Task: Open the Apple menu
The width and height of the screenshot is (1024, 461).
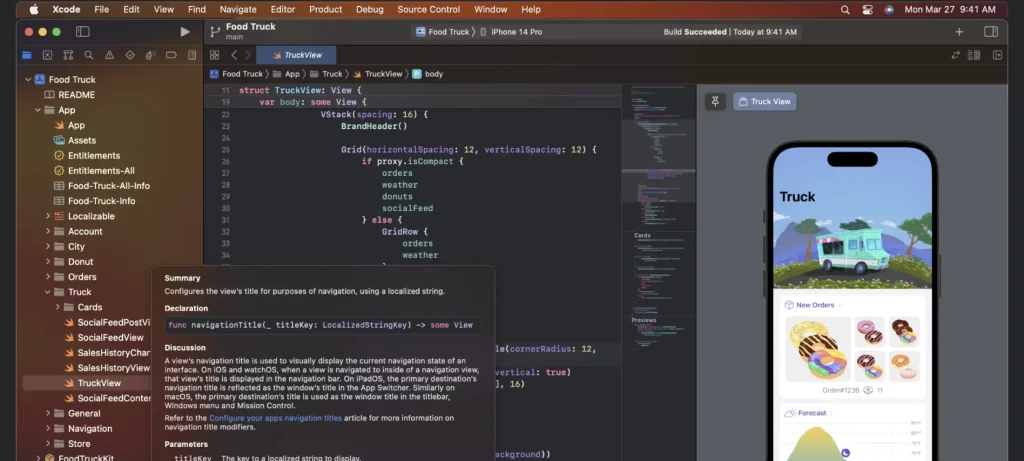Action: (34, 9)
